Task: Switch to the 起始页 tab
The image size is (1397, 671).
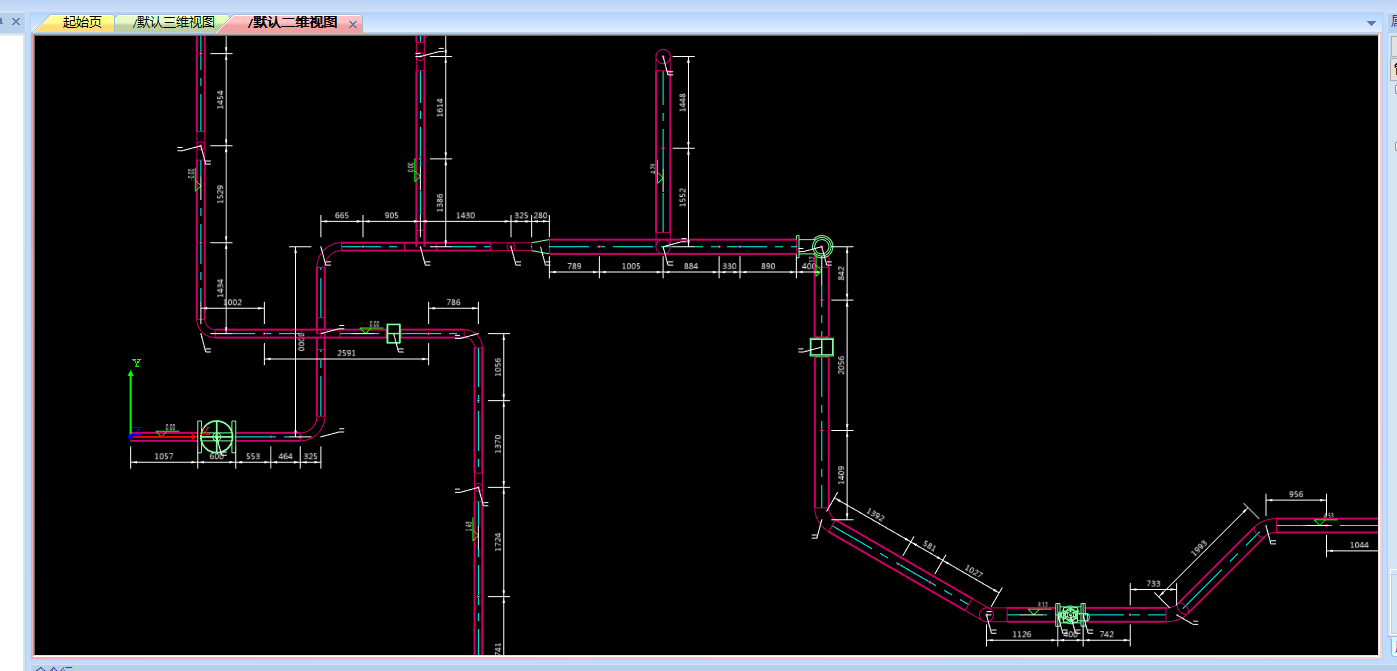Action: 81,23
